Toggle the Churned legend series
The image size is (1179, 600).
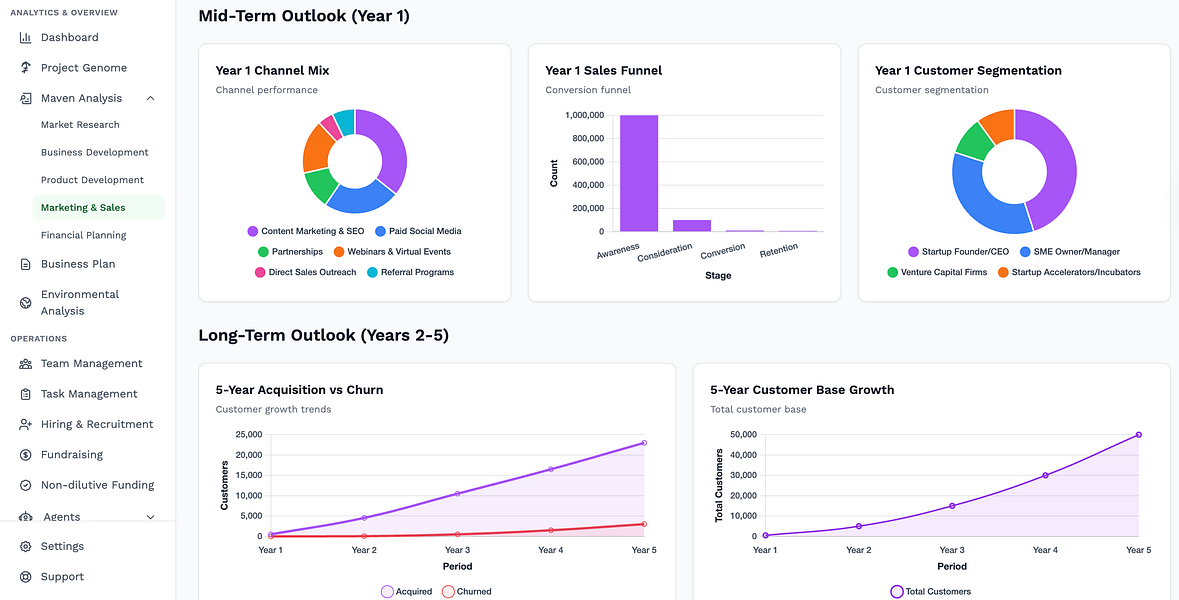[466, 592]
